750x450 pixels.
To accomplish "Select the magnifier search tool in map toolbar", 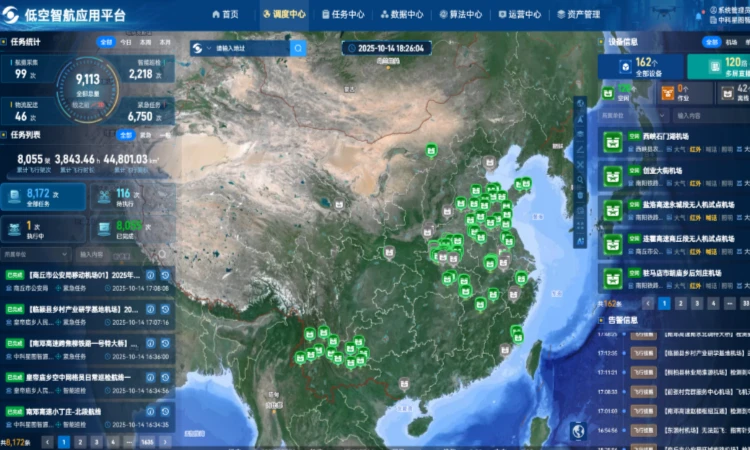I will [580, 180].
